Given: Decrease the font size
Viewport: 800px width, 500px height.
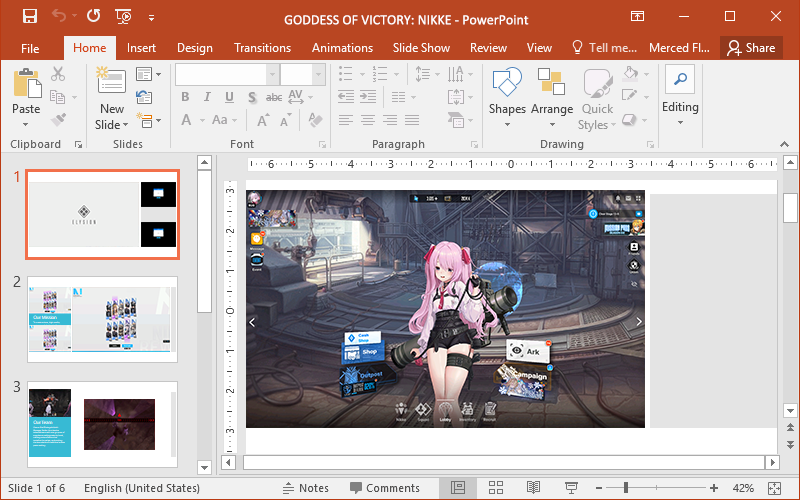Looking at the screenshot, I should pos(285,120).
